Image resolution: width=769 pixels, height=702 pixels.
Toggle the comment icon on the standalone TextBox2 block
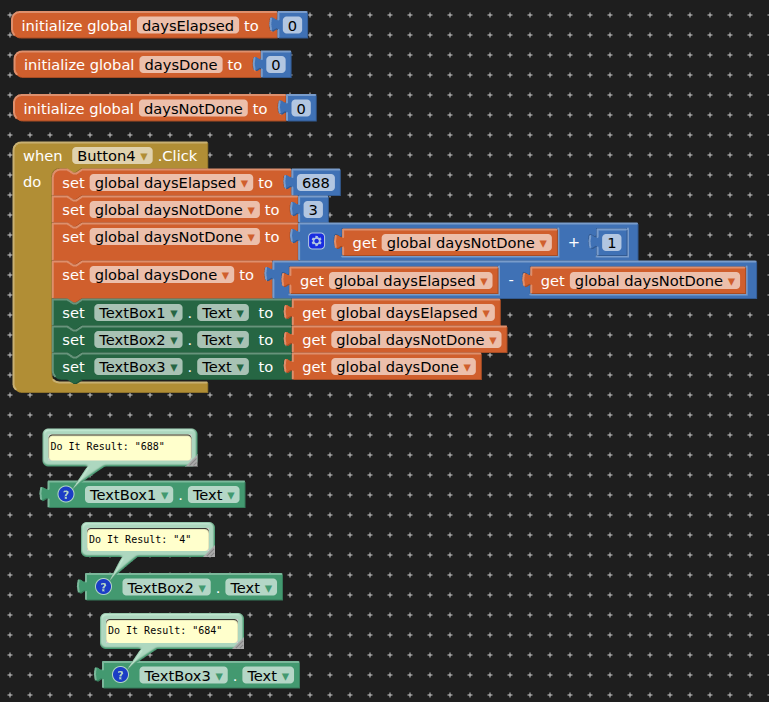coord(104,587)
